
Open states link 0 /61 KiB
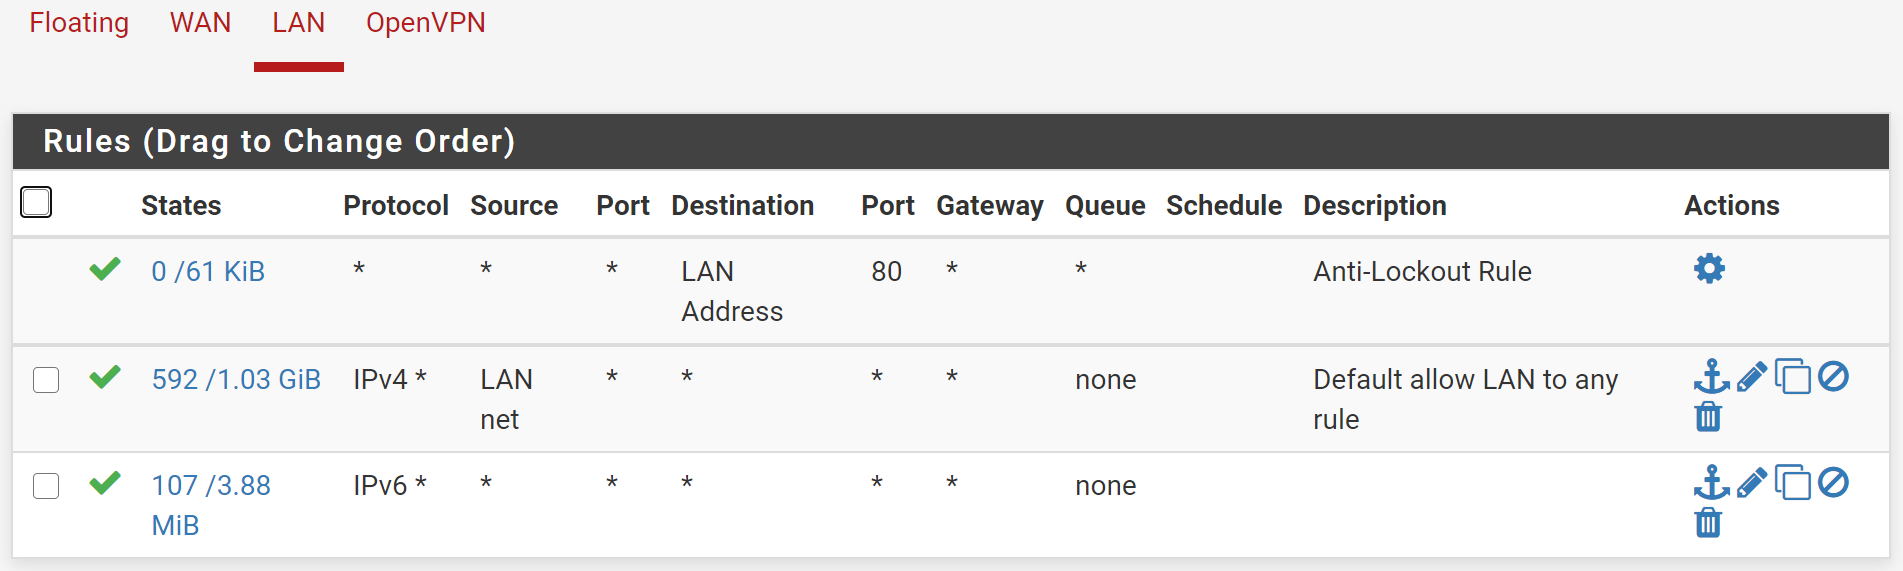pos(208,271)
